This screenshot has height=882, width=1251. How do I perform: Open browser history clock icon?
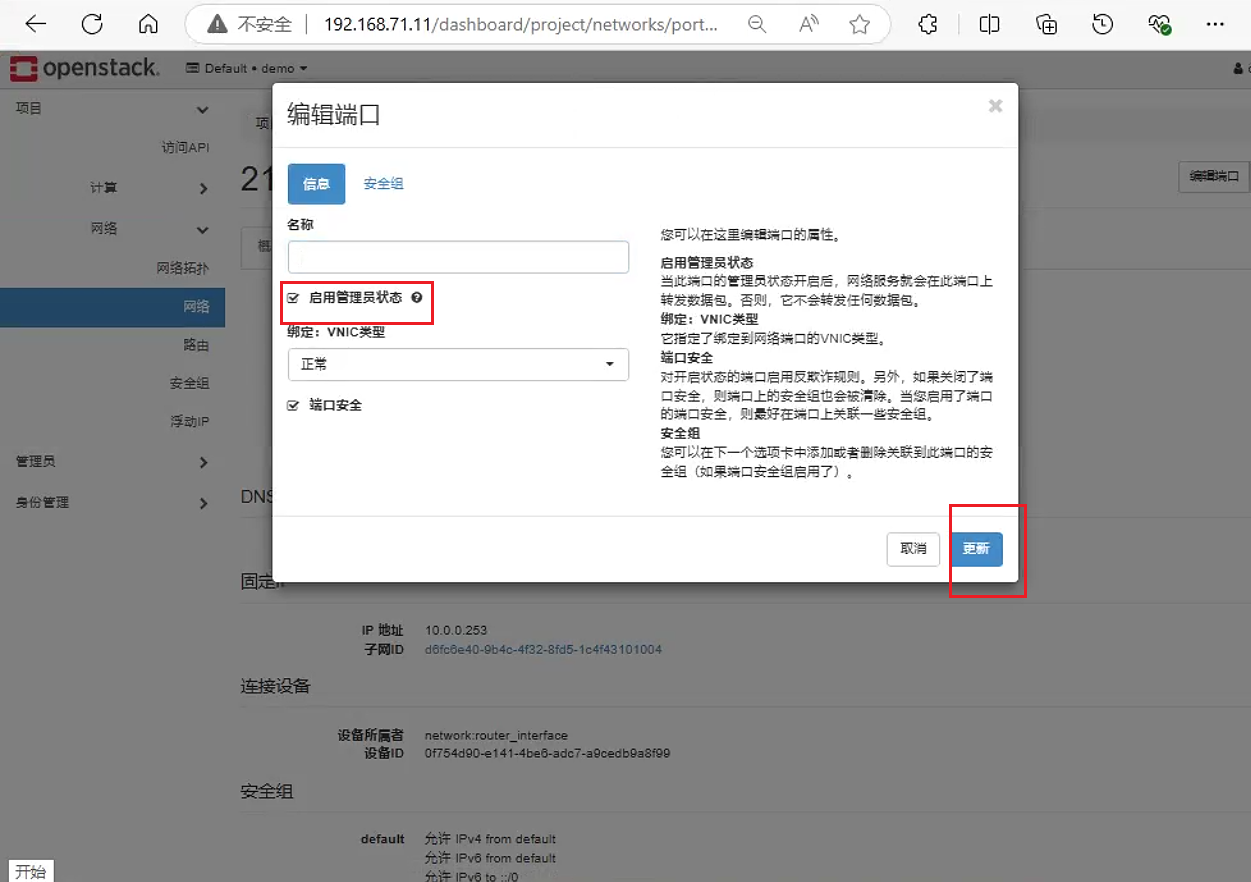1103,25
